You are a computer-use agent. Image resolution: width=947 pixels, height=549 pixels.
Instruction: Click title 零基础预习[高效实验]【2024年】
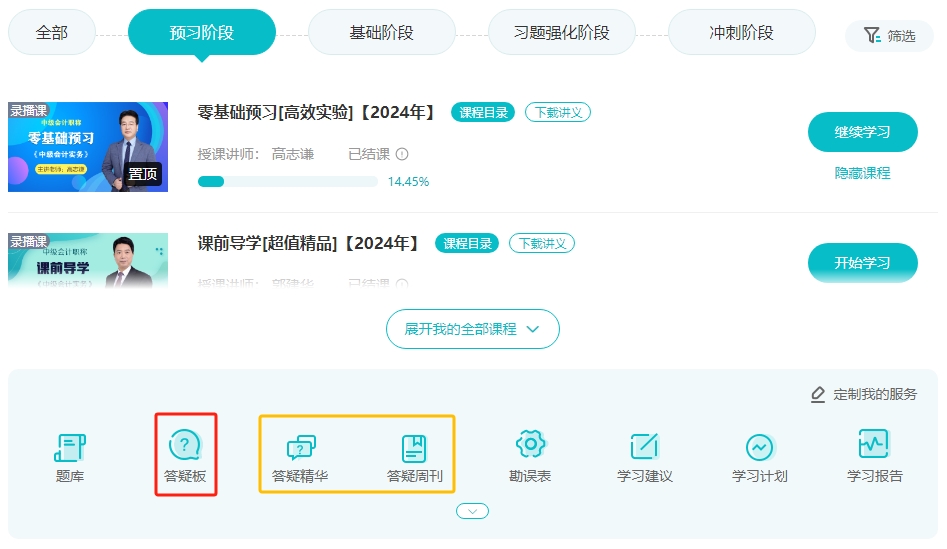[x=316, y=112]
